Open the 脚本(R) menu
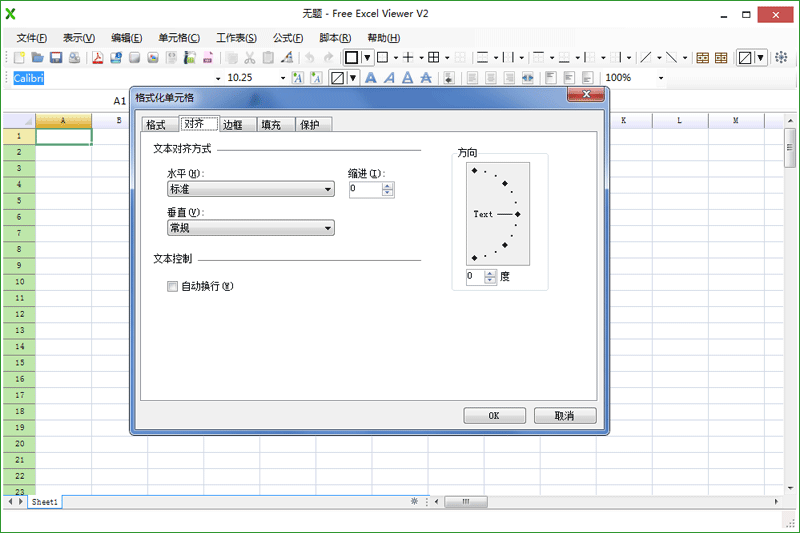 pos(335,38)
